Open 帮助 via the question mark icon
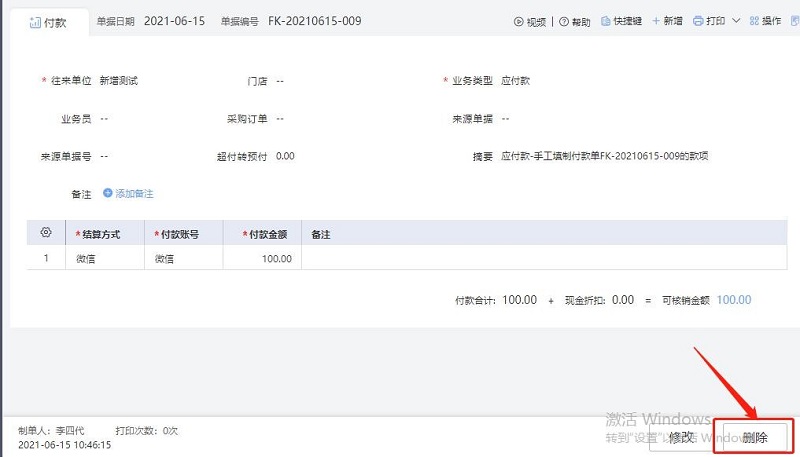 [x=564, y=21]
